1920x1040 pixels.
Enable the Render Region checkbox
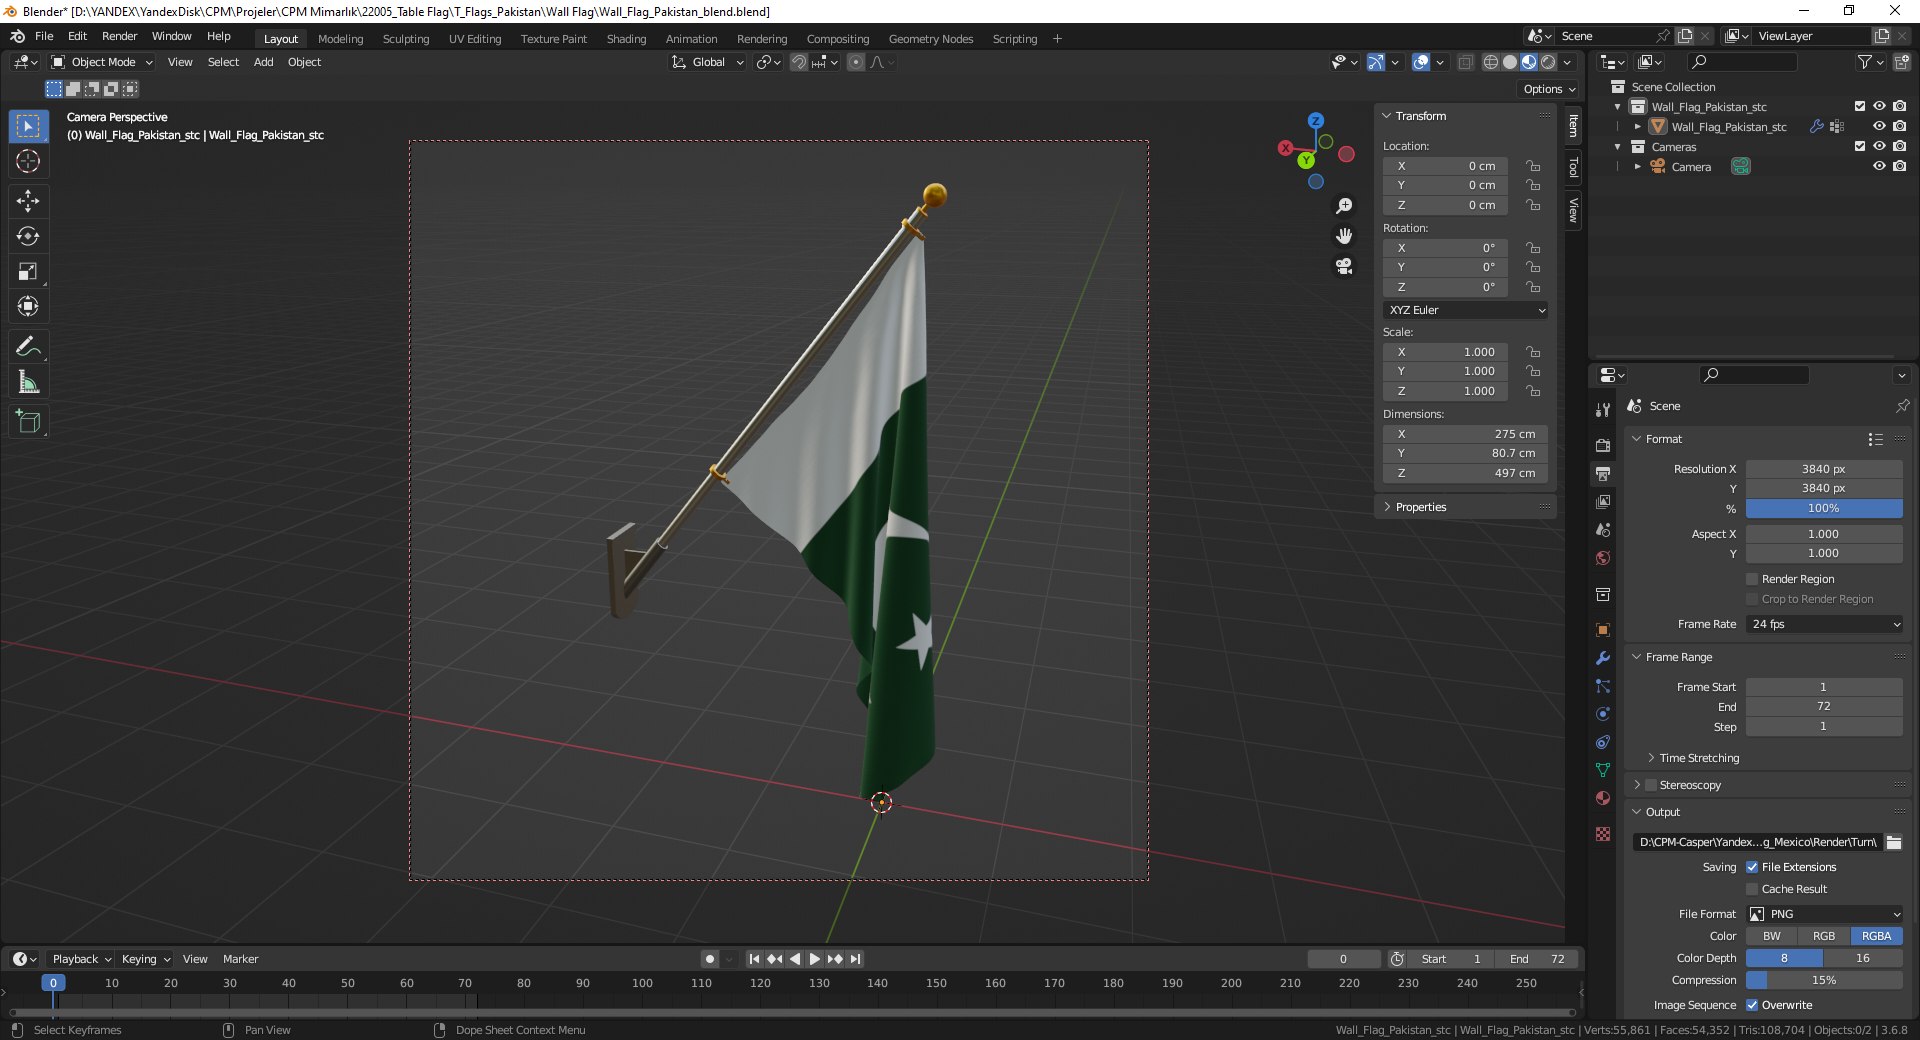click(1752, 579)
